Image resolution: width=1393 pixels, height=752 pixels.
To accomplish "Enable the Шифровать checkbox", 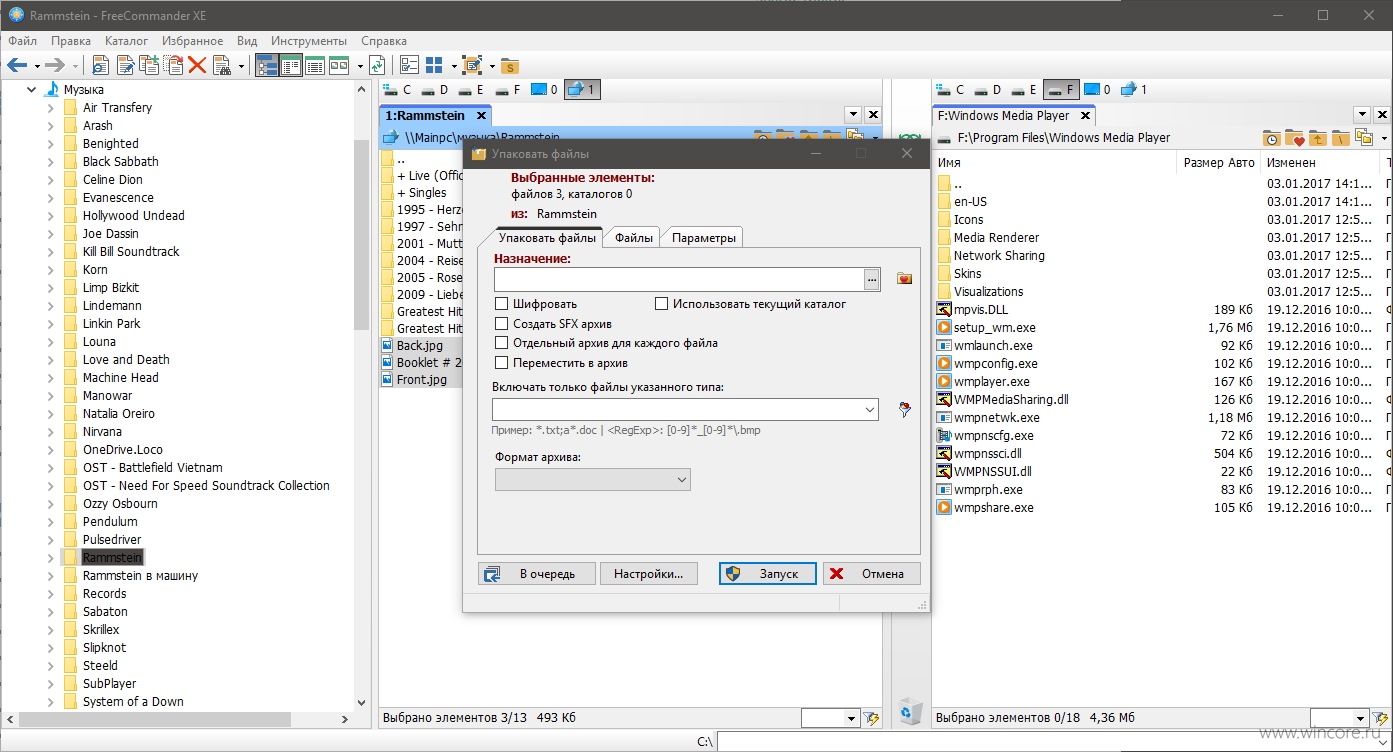I will 502,304.
